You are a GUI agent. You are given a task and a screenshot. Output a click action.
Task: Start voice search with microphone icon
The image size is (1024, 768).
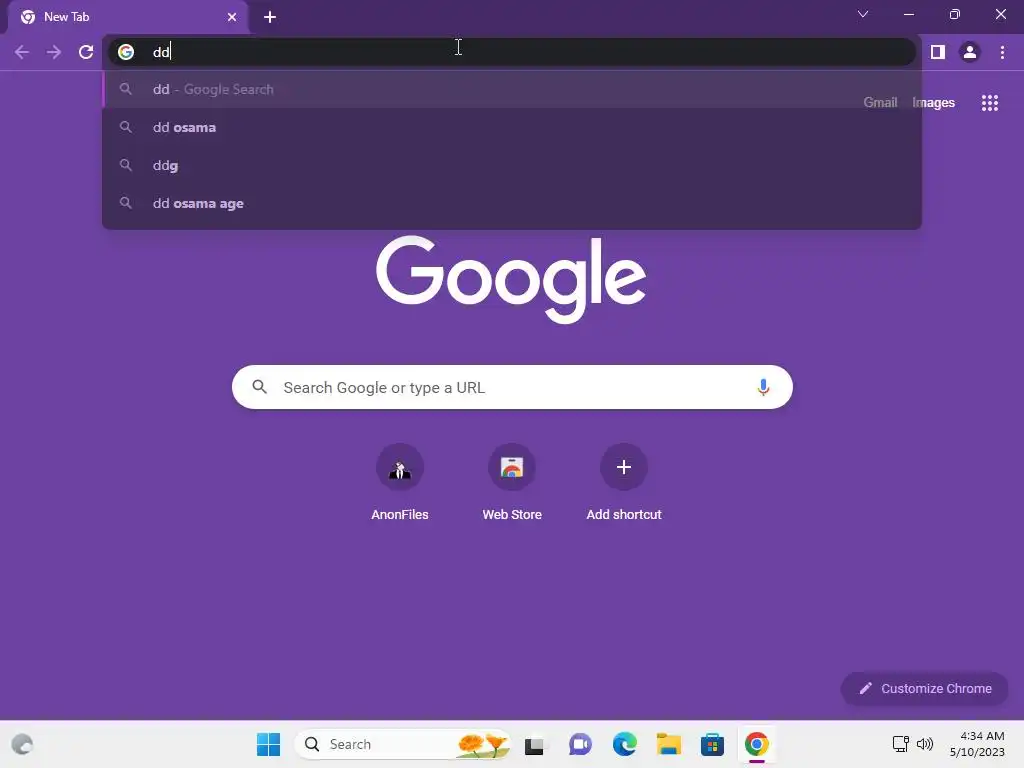[762, 387]
